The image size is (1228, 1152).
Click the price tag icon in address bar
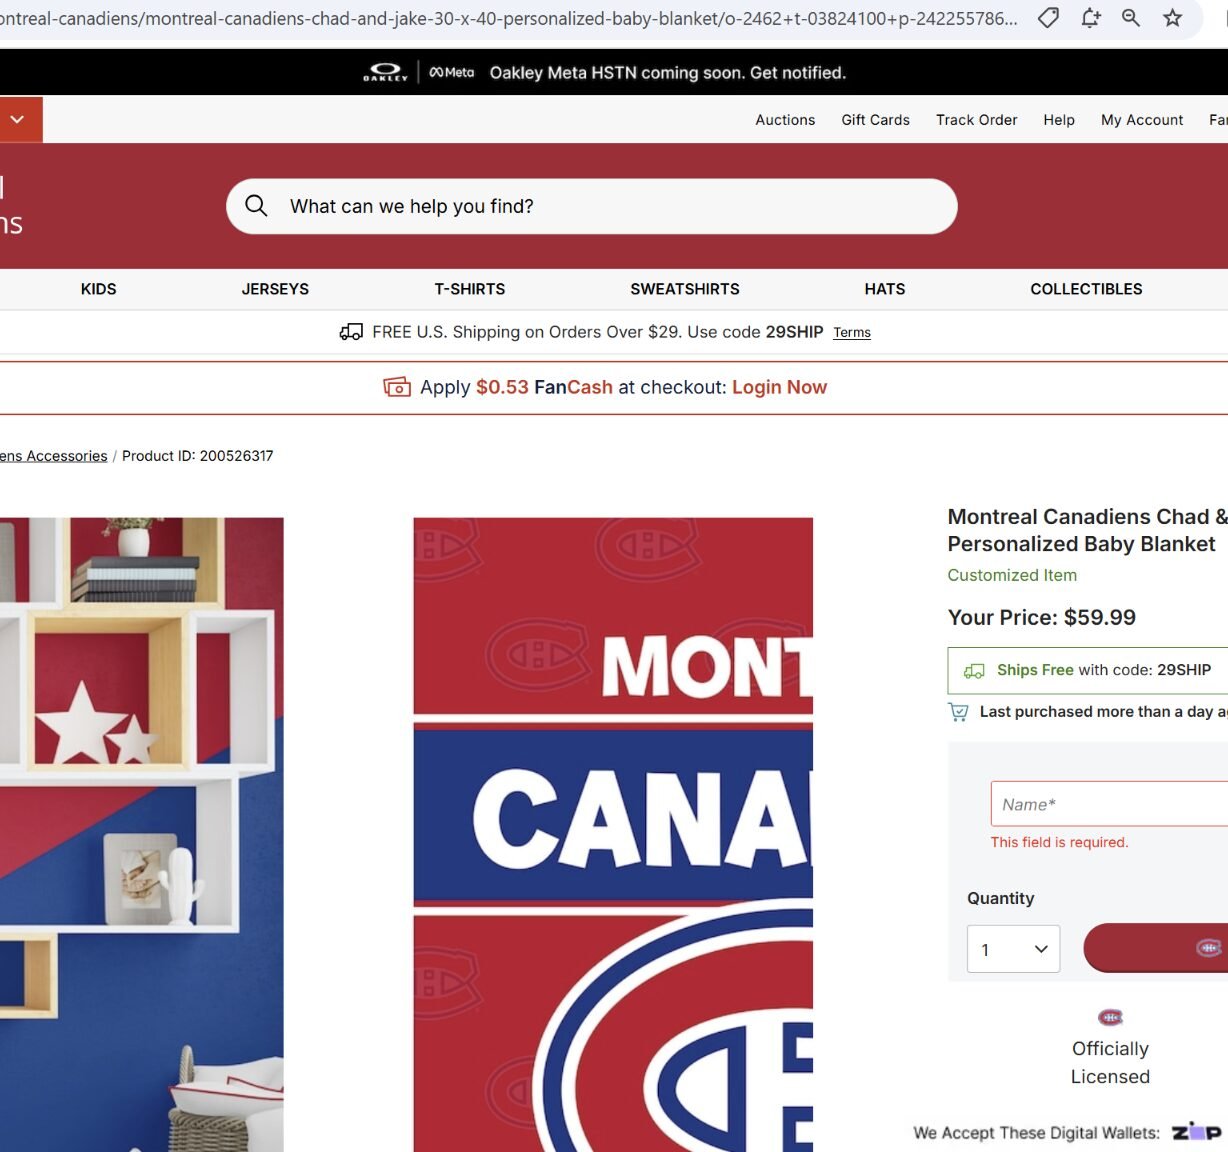[1048, 17]
